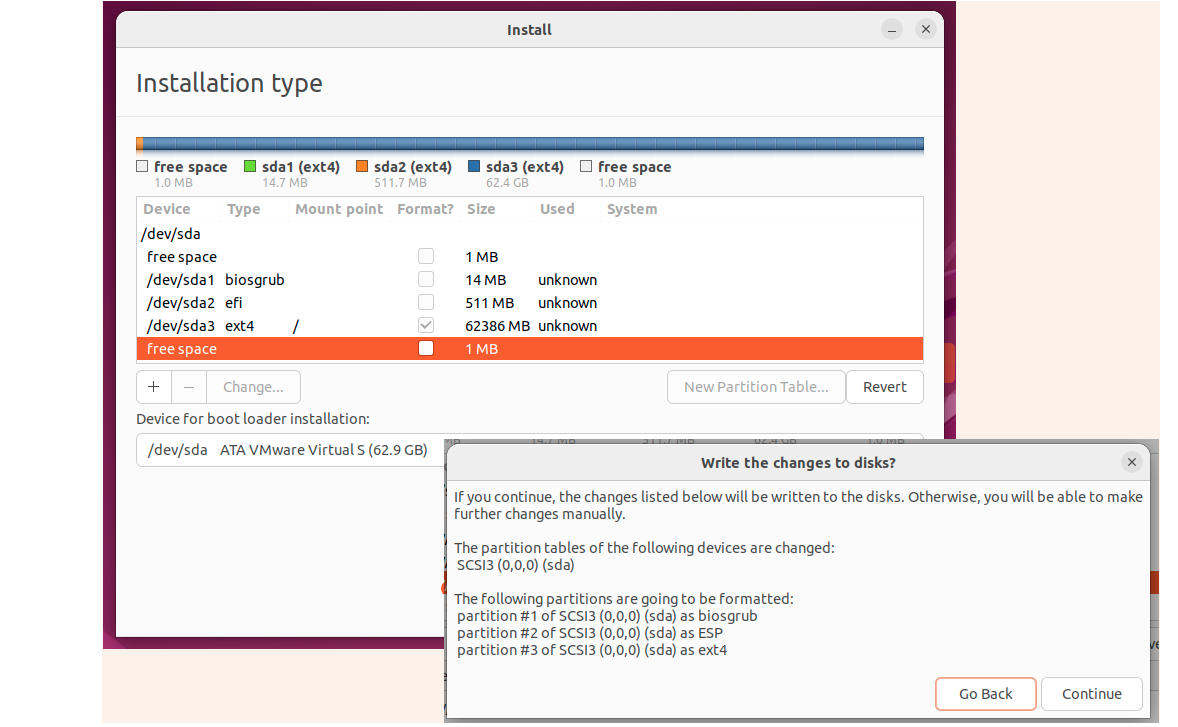Image resolution: width=1178 pixels, height=727 pixels.
Task: Add a new partition with plus button
Action: tap(153, 387)
